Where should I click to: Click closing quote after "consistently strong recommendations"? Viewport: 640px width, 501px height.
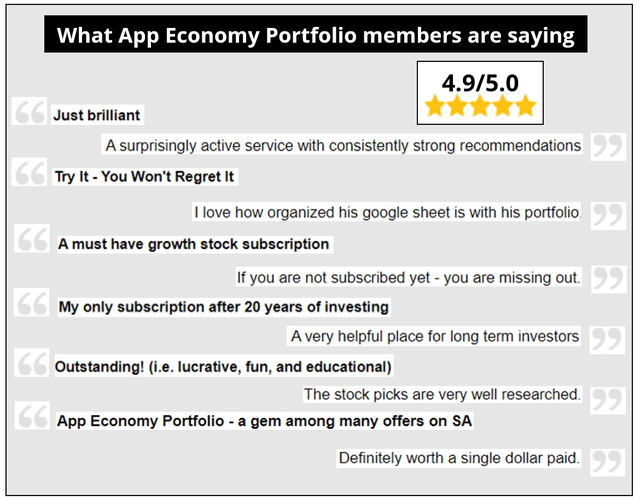608,147
